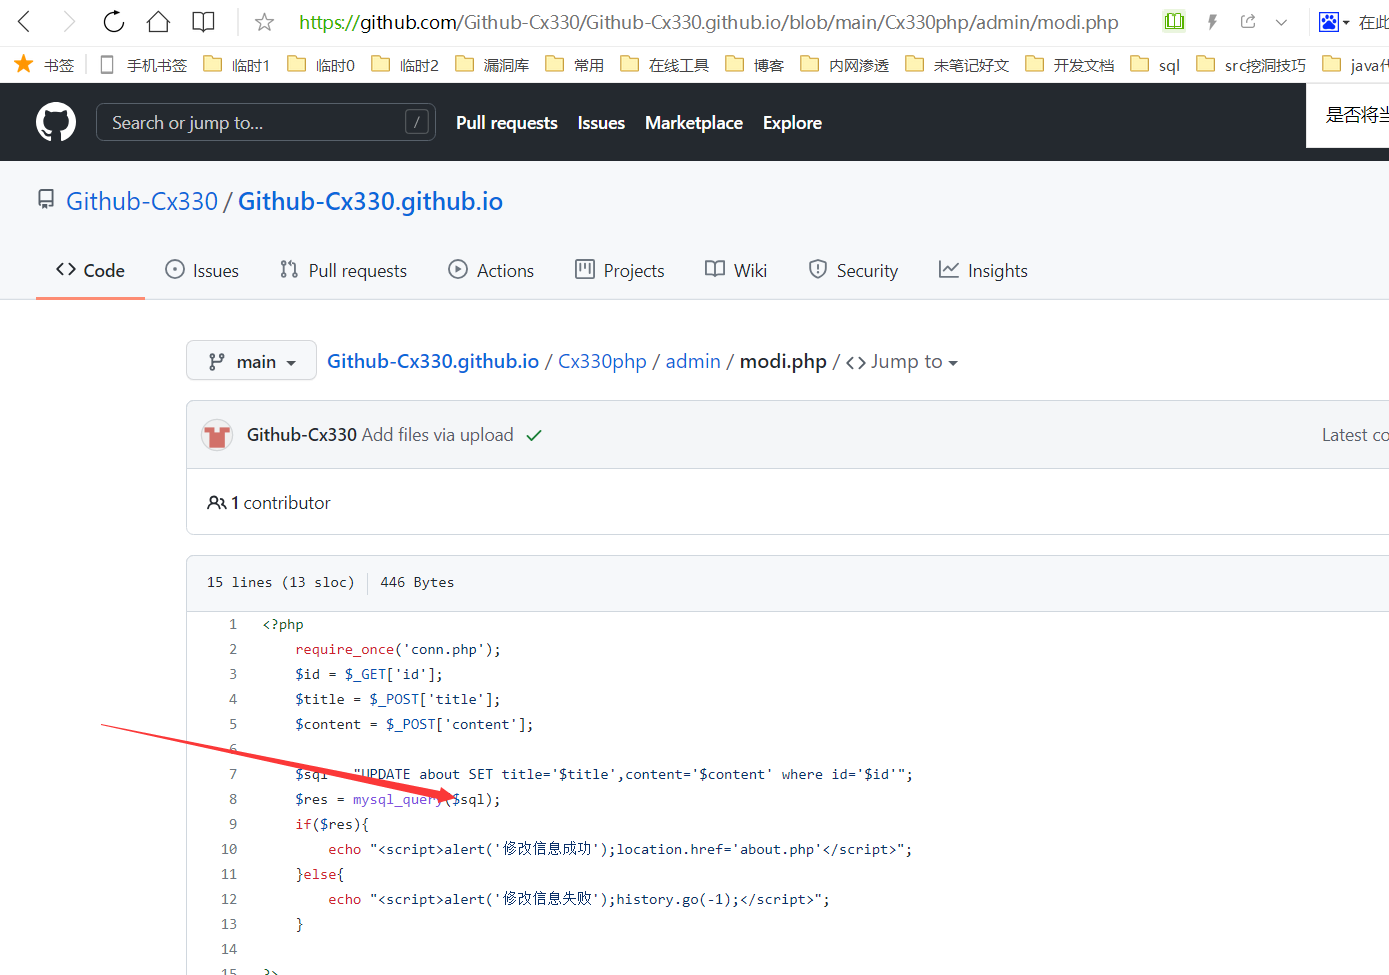
Task: Open the 常用 bookmark folder
Action: [x=575, y=65]
